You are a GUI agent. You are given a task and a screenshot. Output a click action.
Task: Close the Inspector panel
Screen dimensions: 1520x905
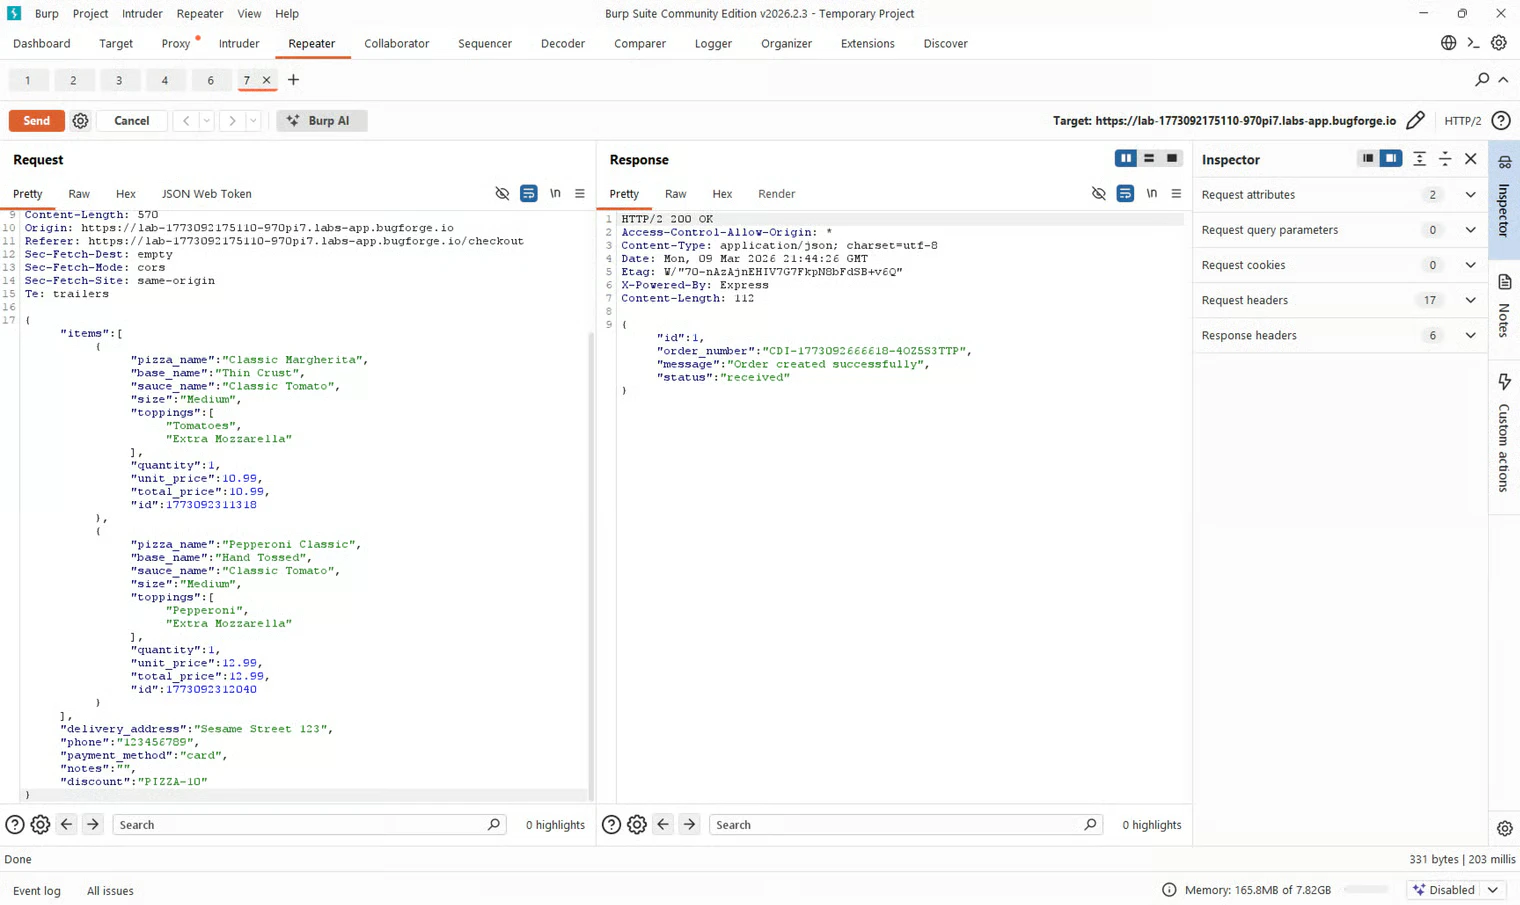1471,159
